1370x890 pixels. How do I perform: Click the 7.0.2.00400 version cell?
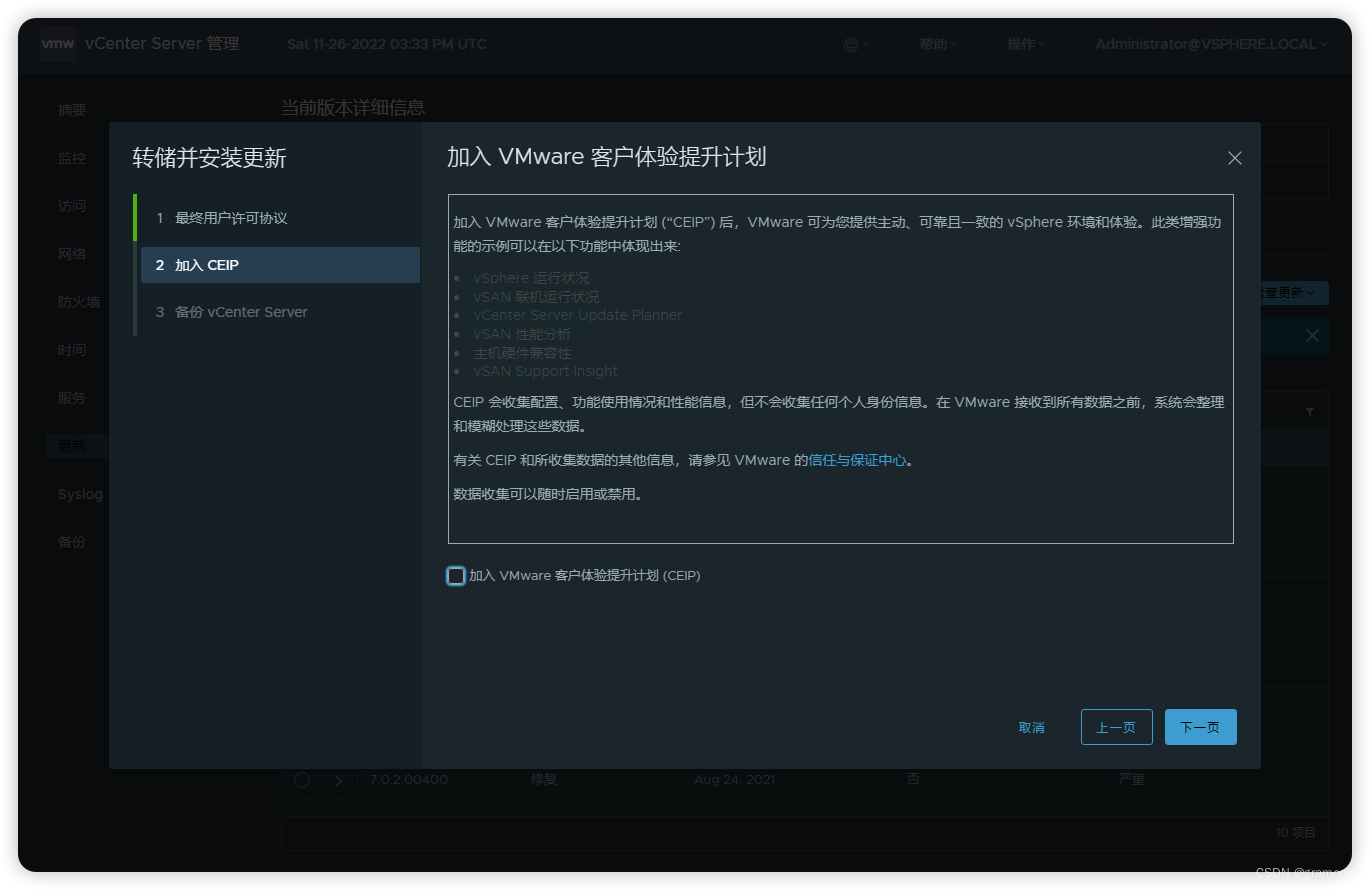click(x=409, y=780)
